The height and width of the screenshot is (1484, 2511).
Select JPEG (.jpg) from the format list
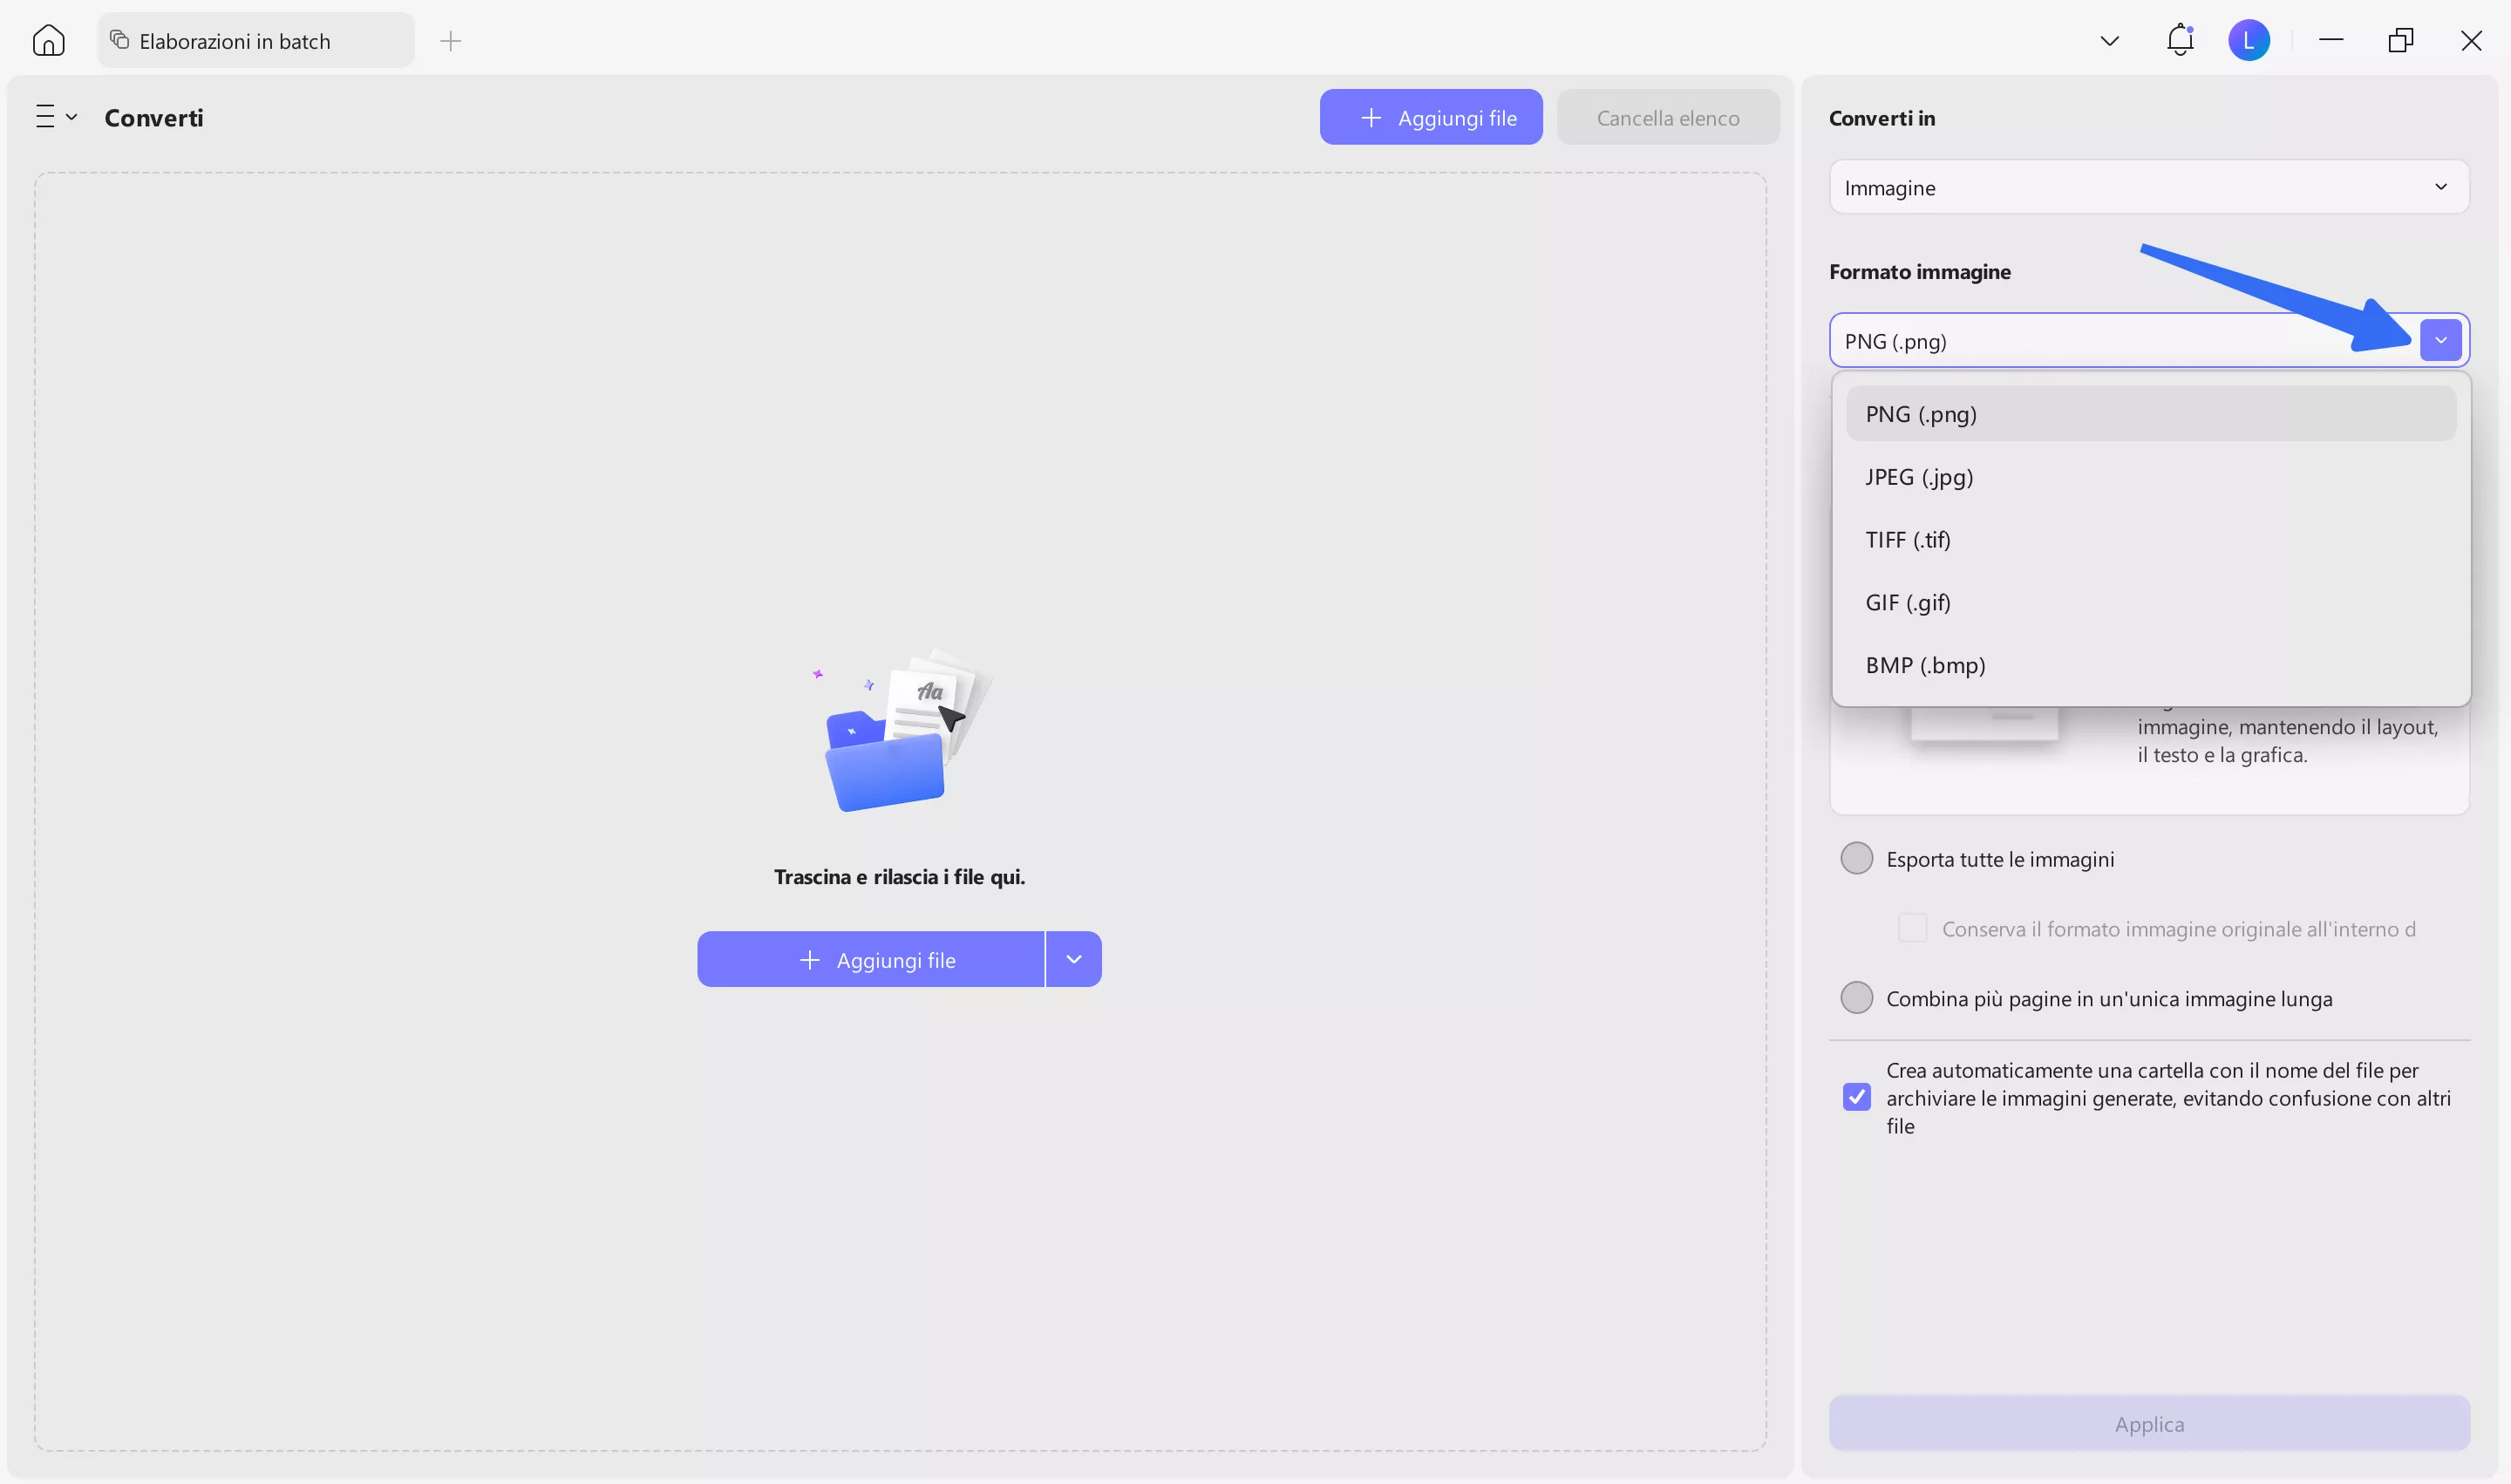click(1919, 476)
